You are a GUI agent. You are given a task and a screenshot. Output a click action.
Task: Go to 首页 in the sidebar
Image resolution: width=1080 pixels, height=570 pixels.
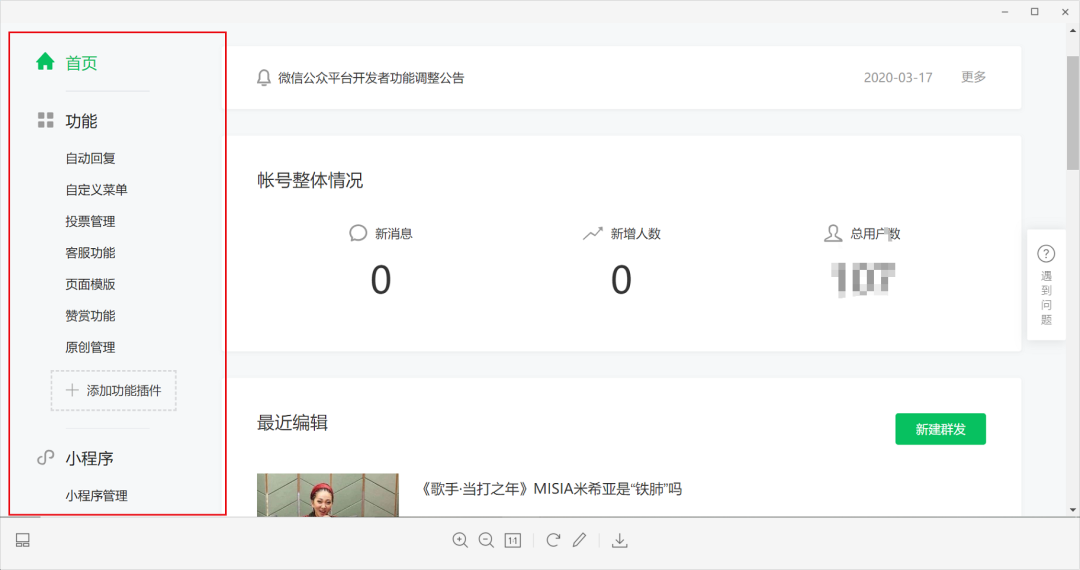81,63
